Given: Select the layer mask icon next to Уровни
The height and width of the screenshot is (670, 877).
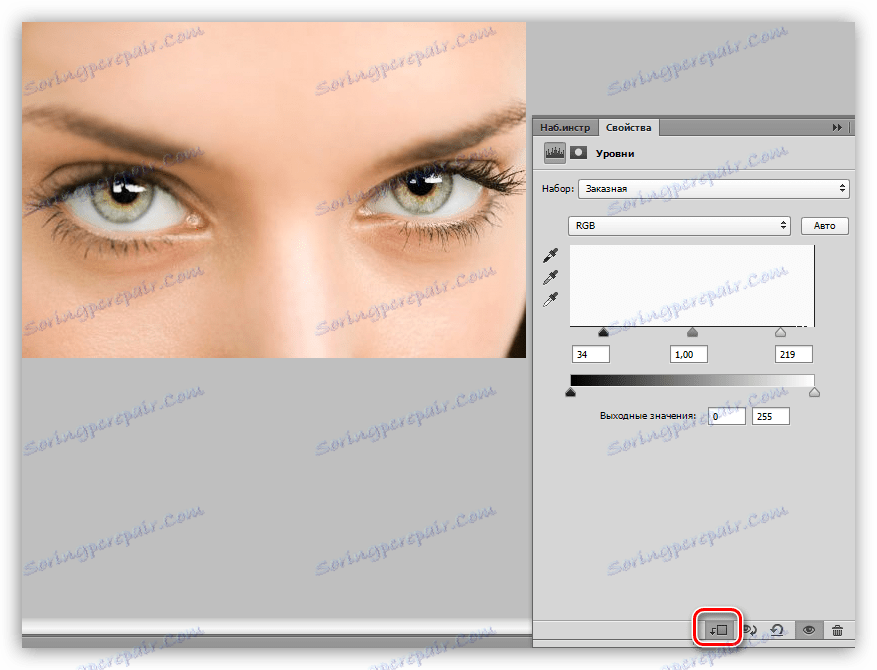Looking at the screenshot, I should tap(578, 153).
